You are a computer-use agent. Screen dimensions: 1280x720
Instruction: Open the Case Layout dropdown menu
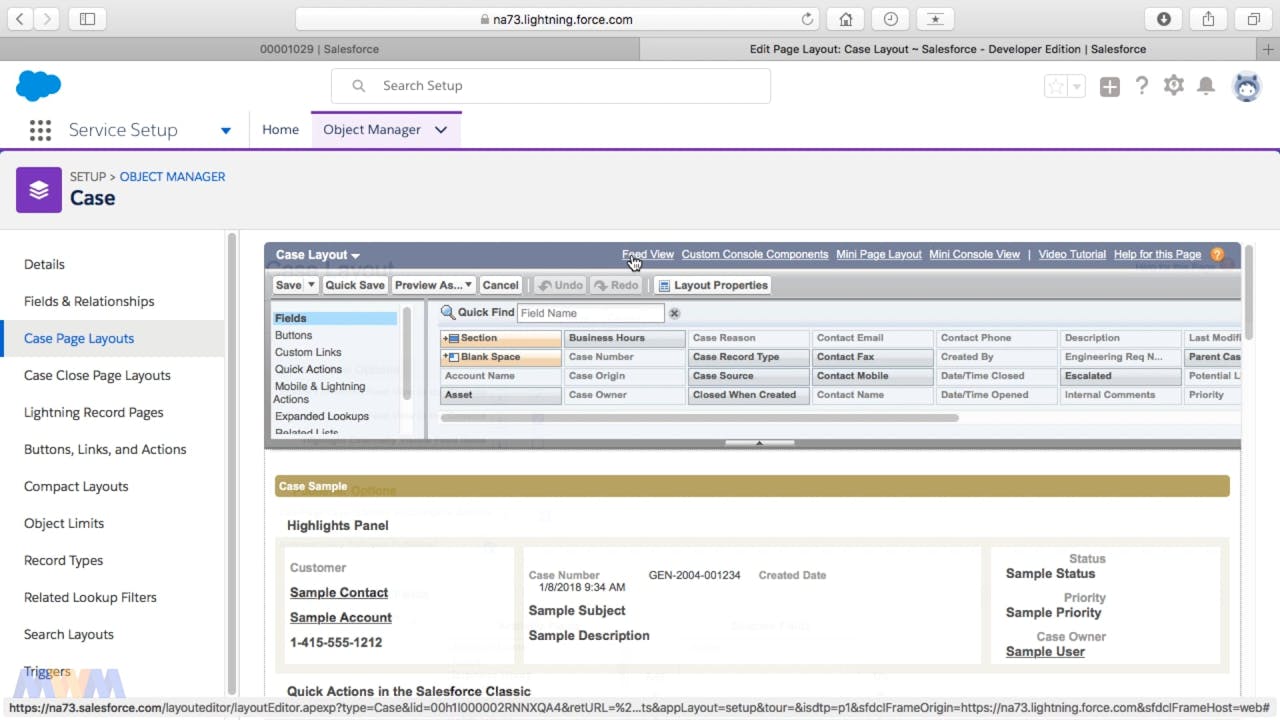click(x=317, y=255)
